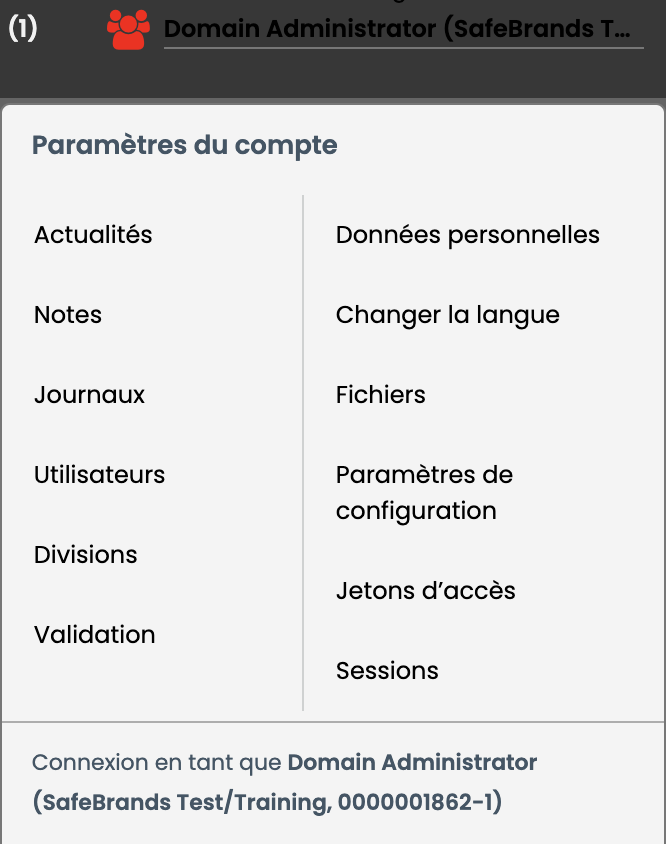This screenshot has width=666, height=844.
Task: Click the Paramètres du compte heading
Action: point(185,145)
